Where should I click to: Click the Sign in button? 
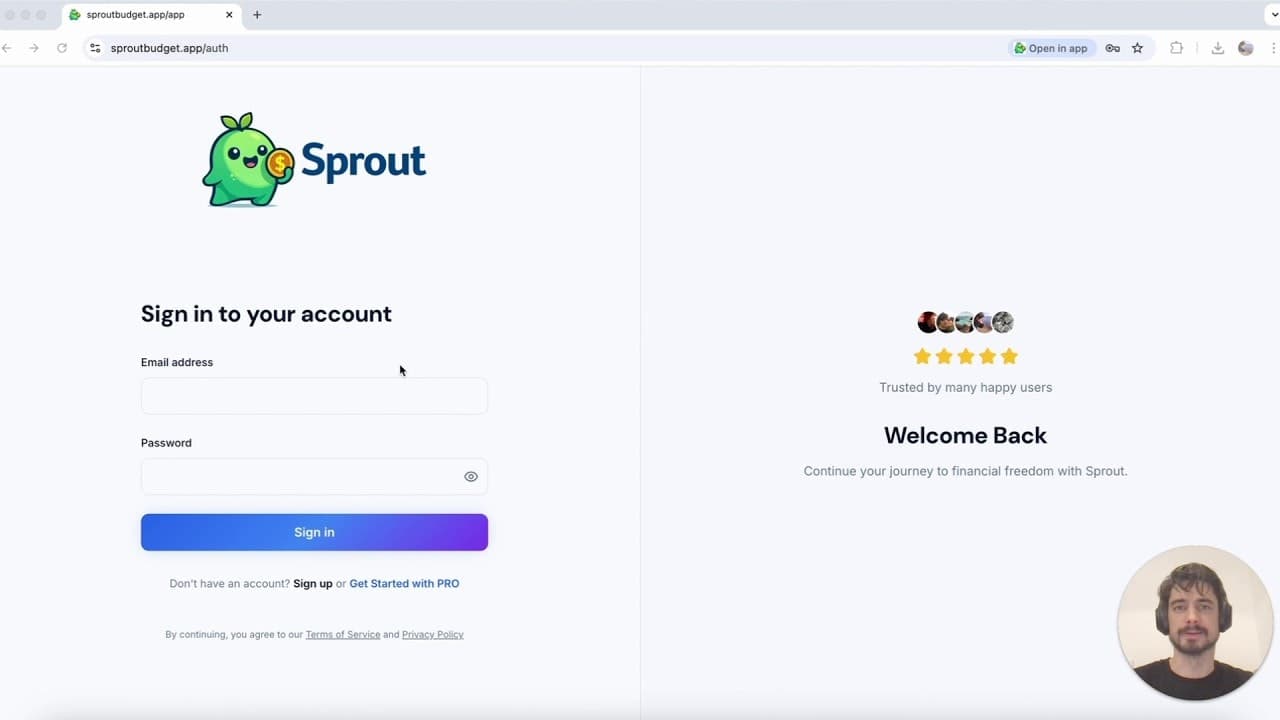point(314,531)
